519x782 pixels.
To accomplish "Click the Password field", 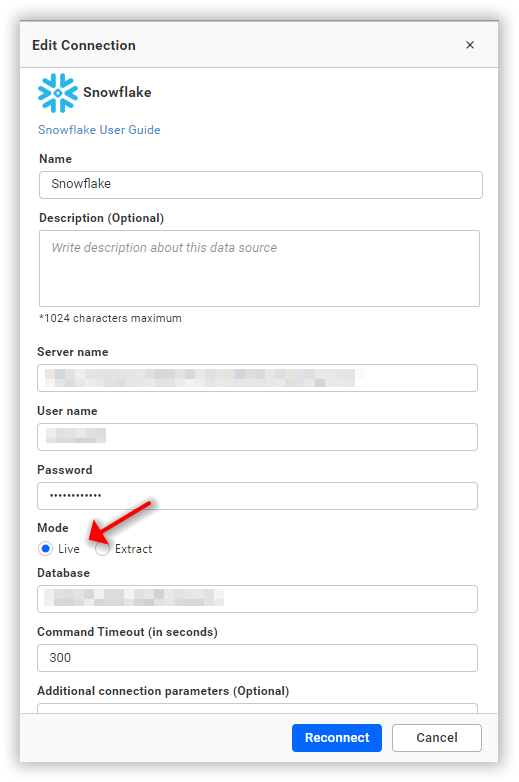I will point(257,496).
